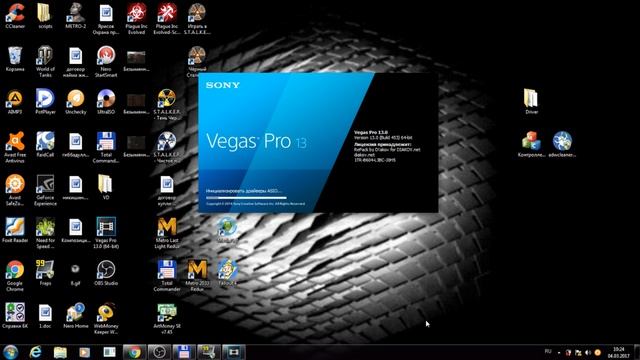Launch ArtMoney SE v7.45 shortcut
Image resolution: width=640 pixels, height=360 pixels.
(x=167, y=319)
